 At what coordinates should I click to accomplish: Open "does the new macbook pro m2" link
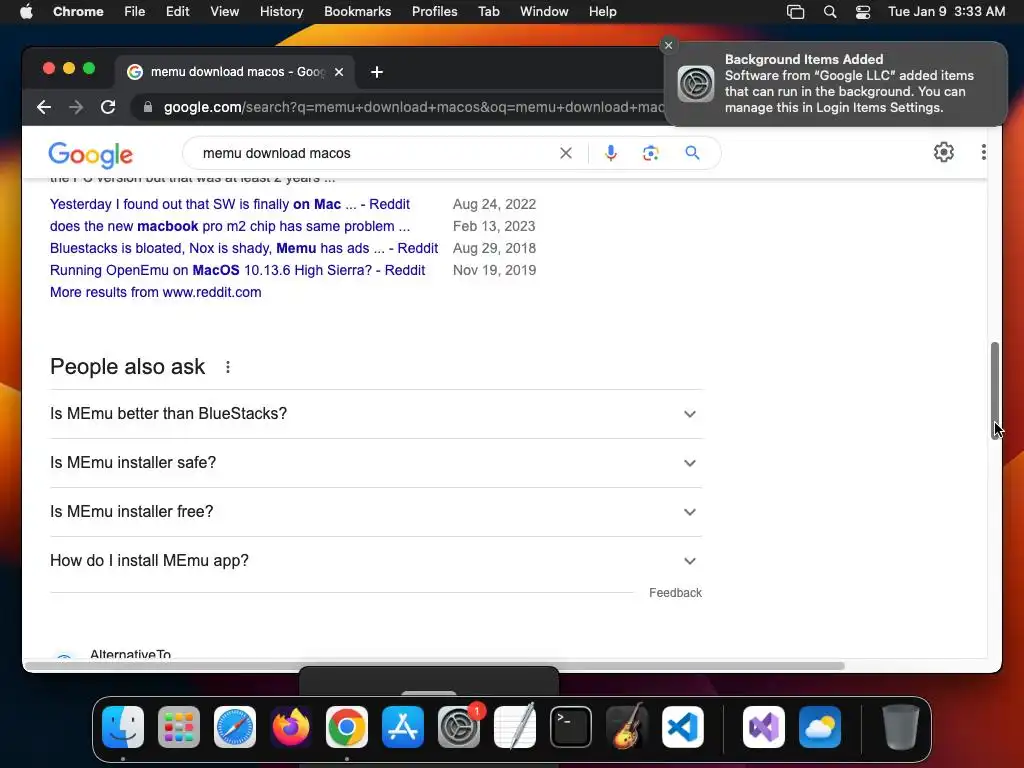230,227
